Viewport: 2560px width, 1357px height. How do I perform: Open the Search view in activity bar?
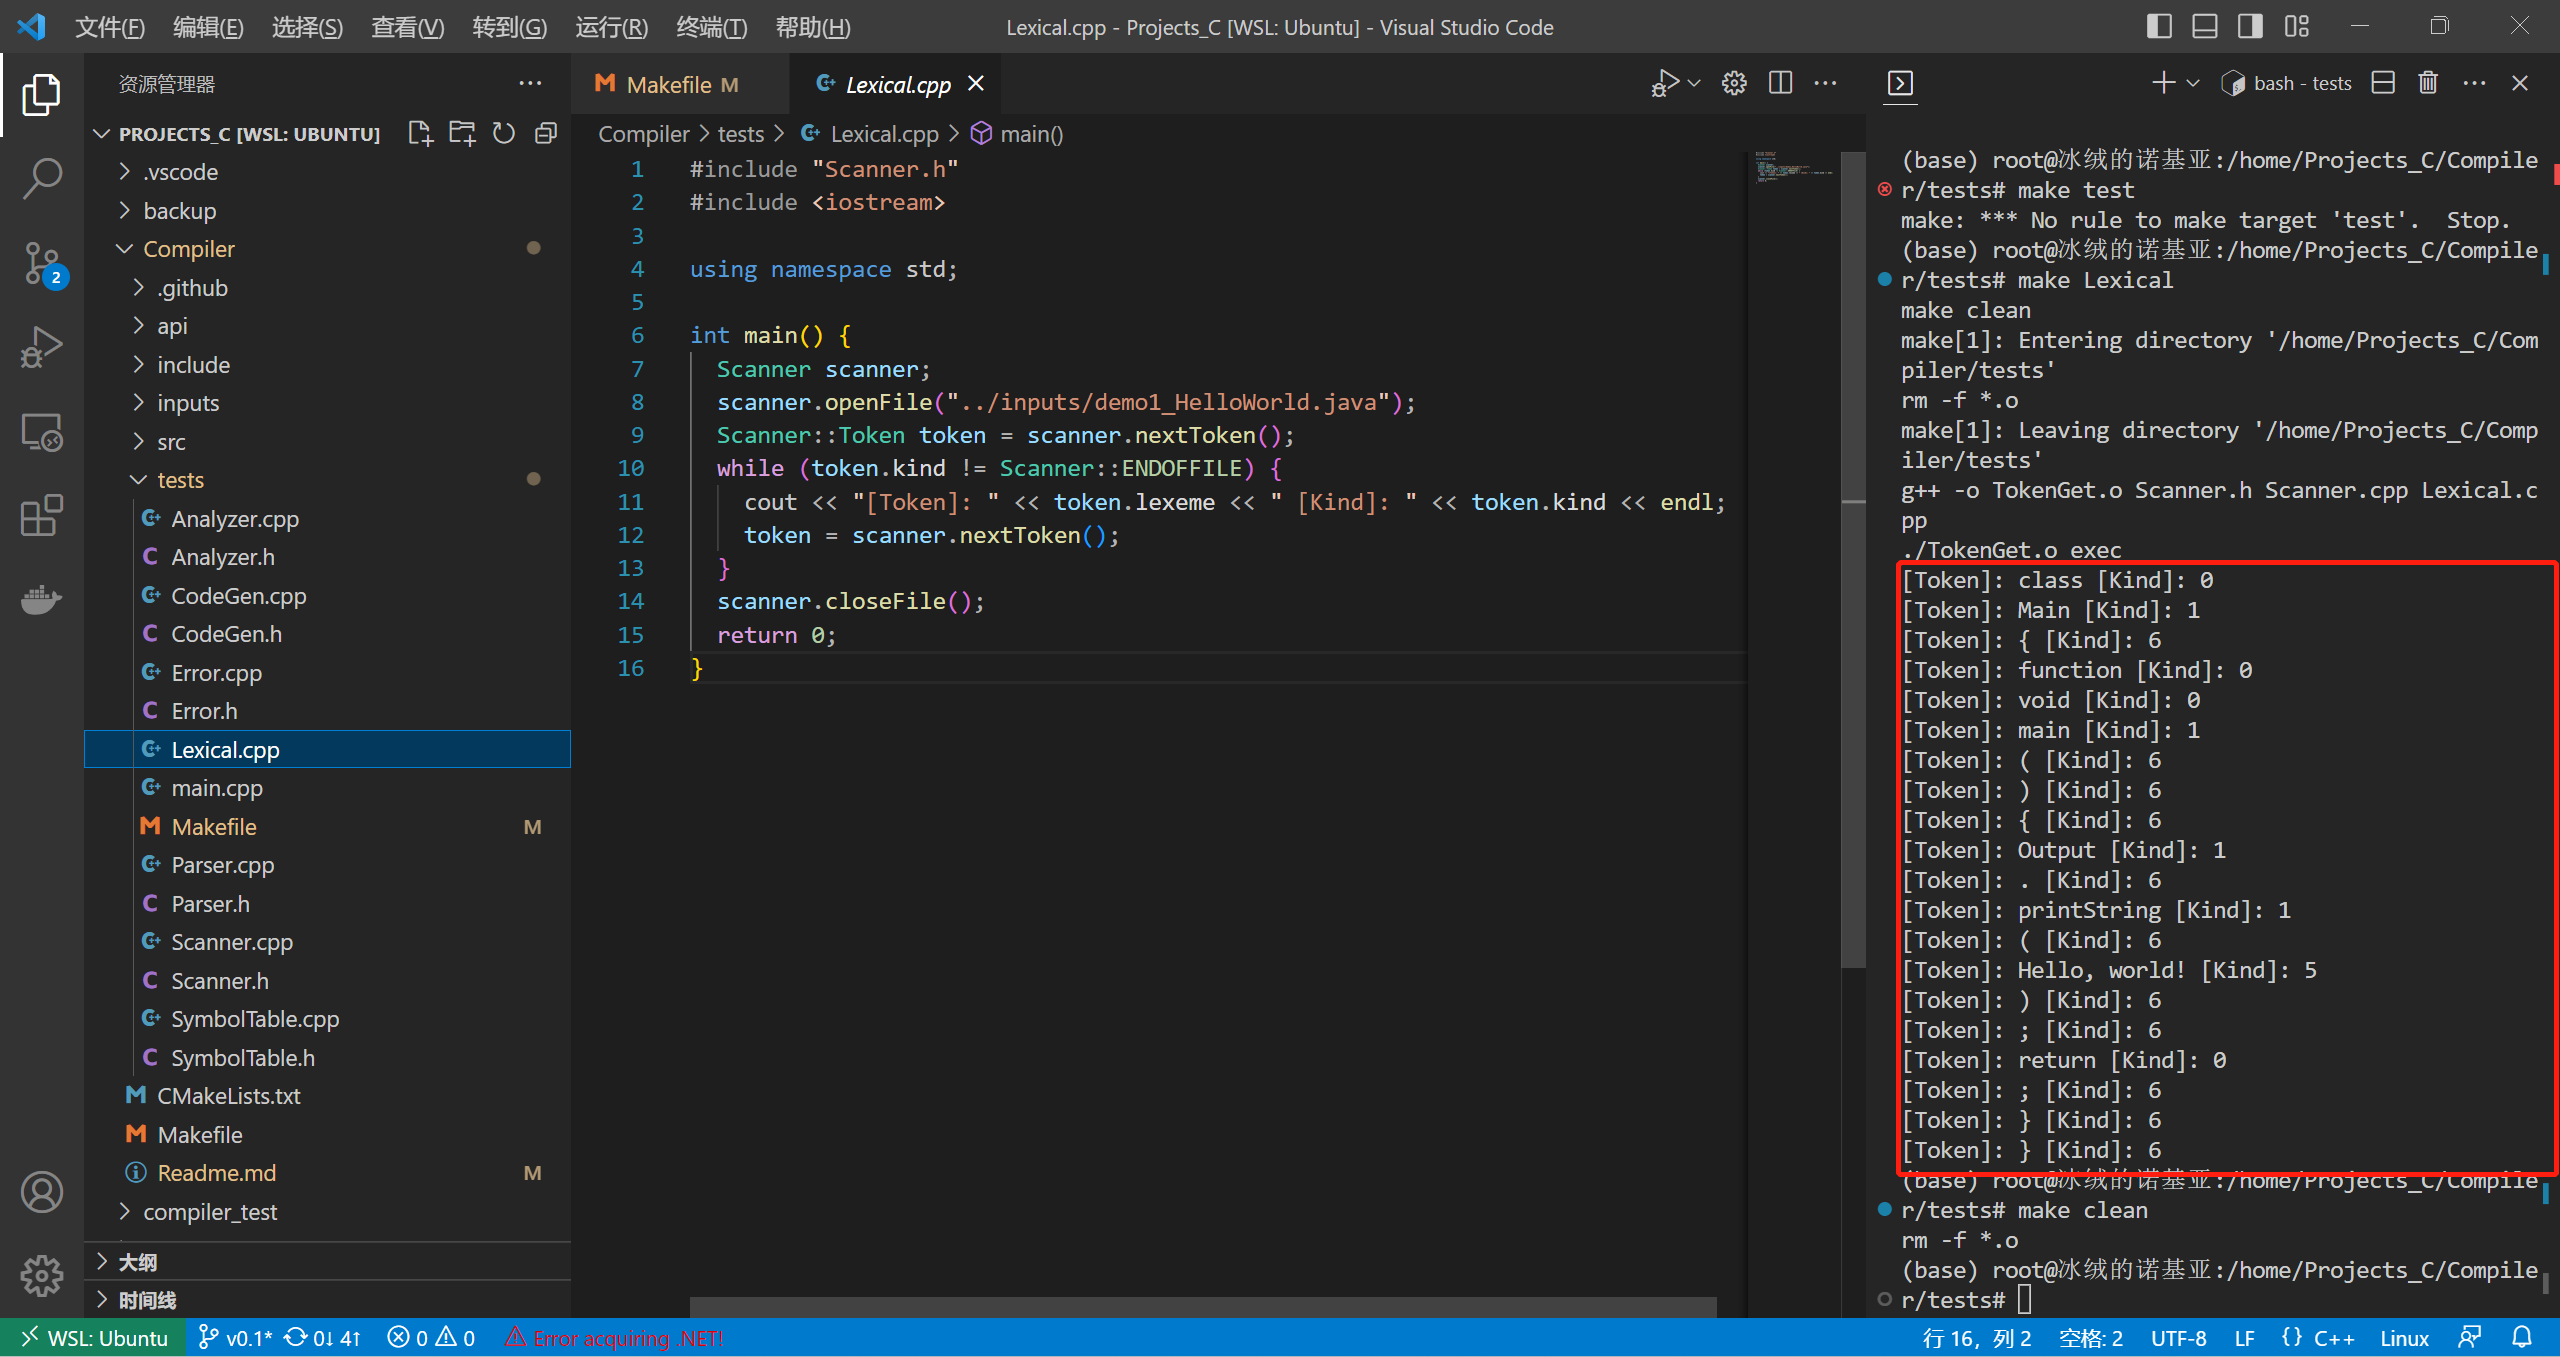[41, 180]
